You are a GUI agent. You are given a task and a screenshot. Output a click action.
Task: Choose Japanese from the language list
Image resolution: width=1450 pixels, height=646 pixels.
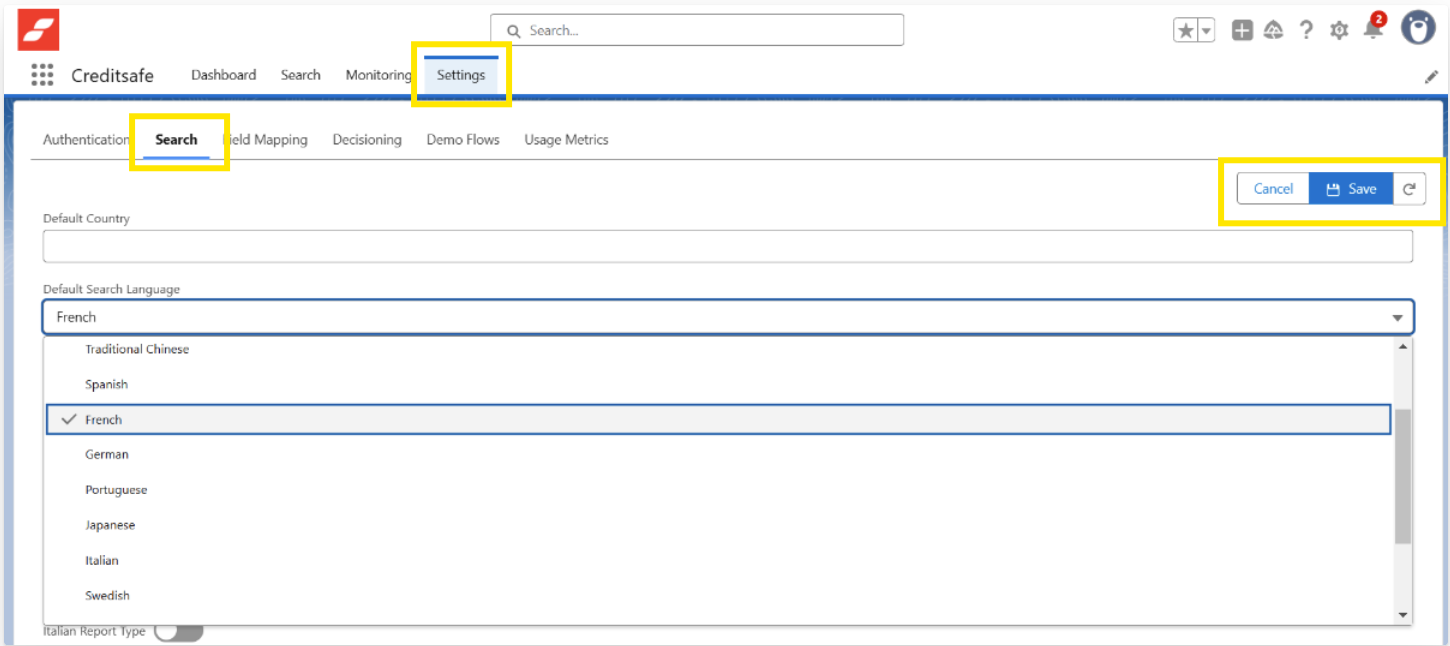[718, 525]
